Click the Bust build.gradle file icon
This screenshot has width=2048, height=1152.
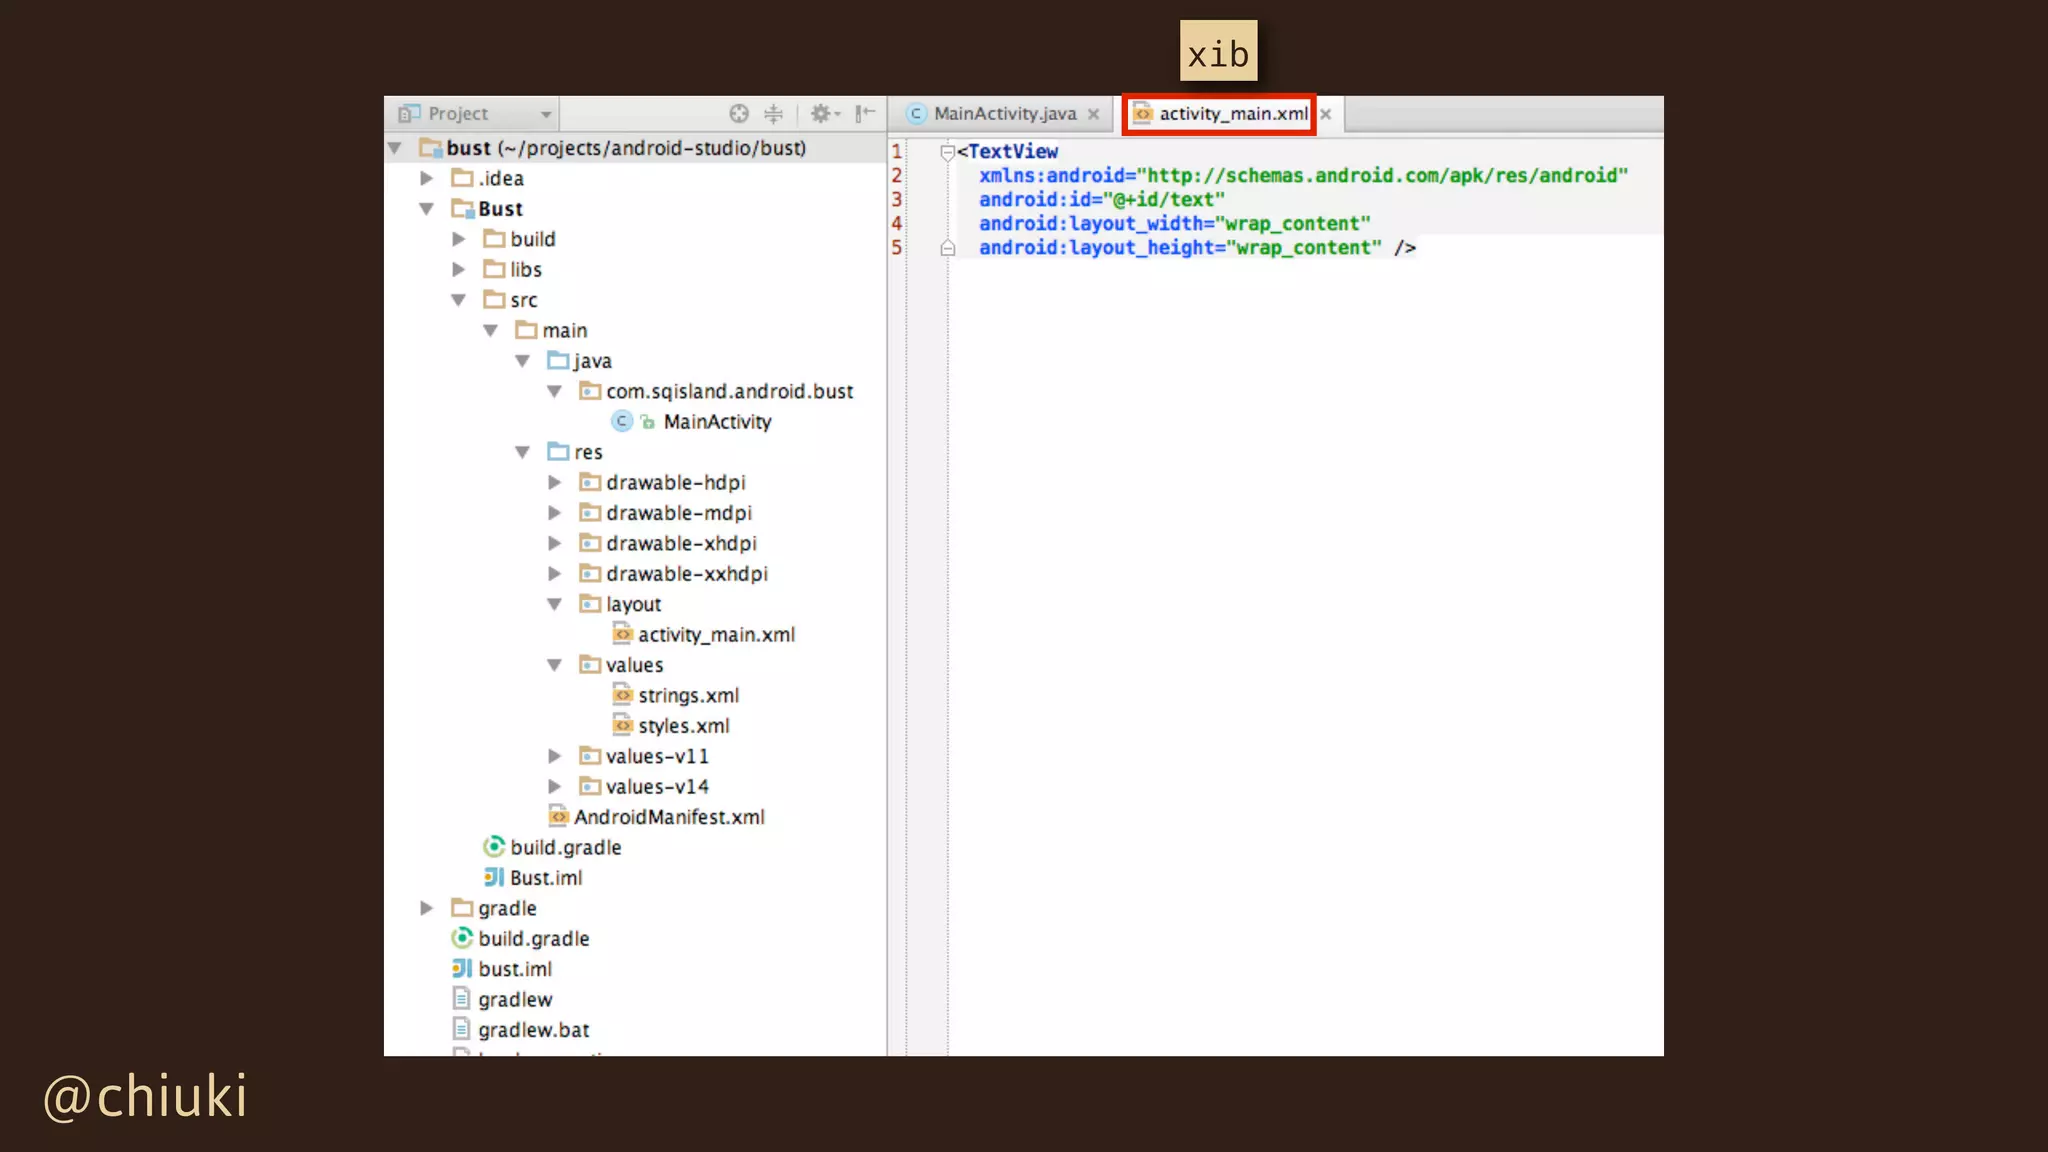click(494, 847)
